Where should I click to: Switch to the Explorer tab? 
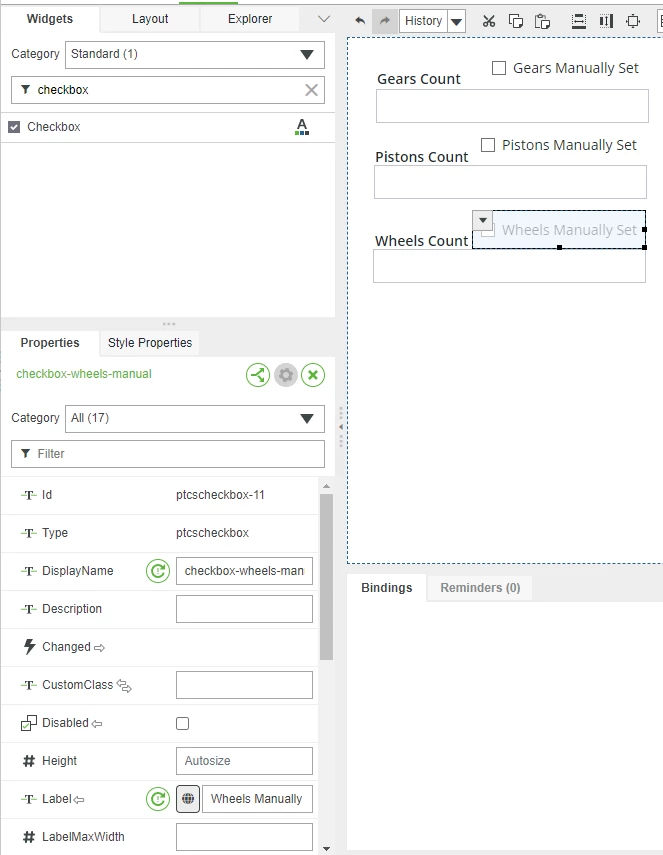click(x=250, y=19)
